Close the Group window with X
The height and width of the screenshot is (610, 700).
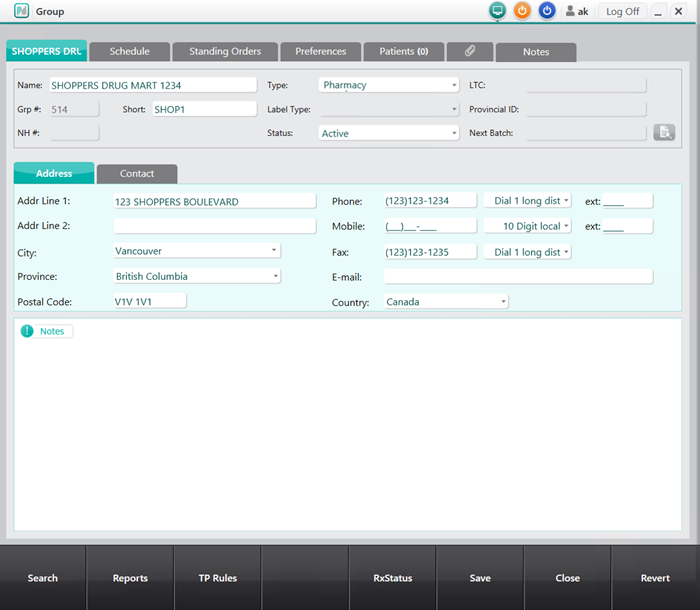point(678,11)
